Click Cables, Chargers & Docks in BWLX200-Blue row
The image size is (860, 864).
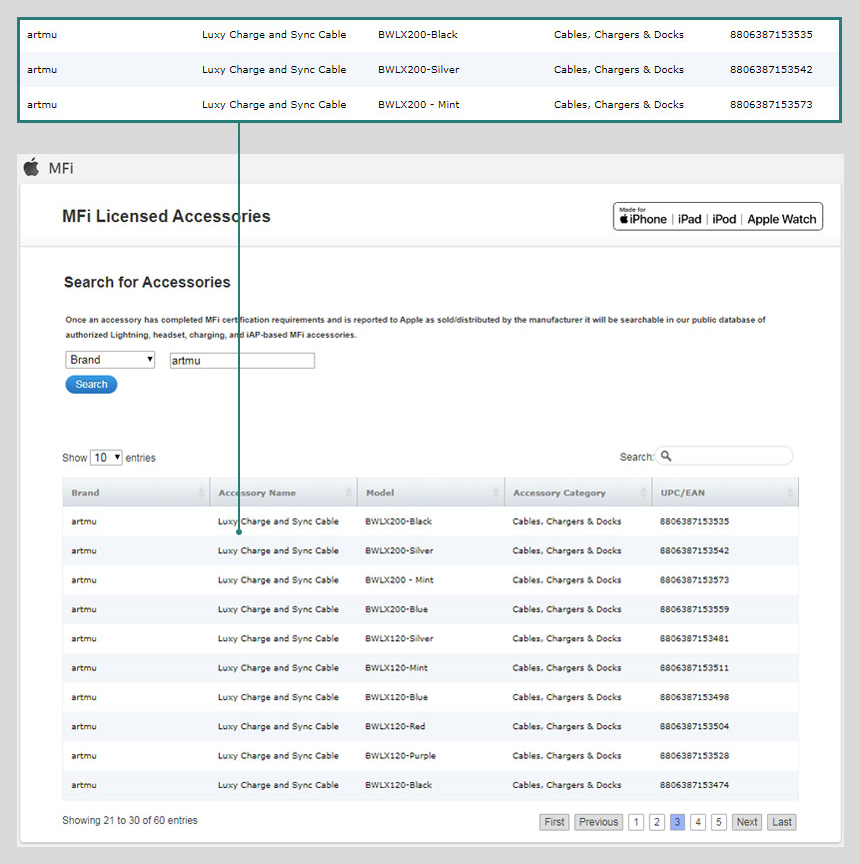pyautogui.click(x=566, y=609)
